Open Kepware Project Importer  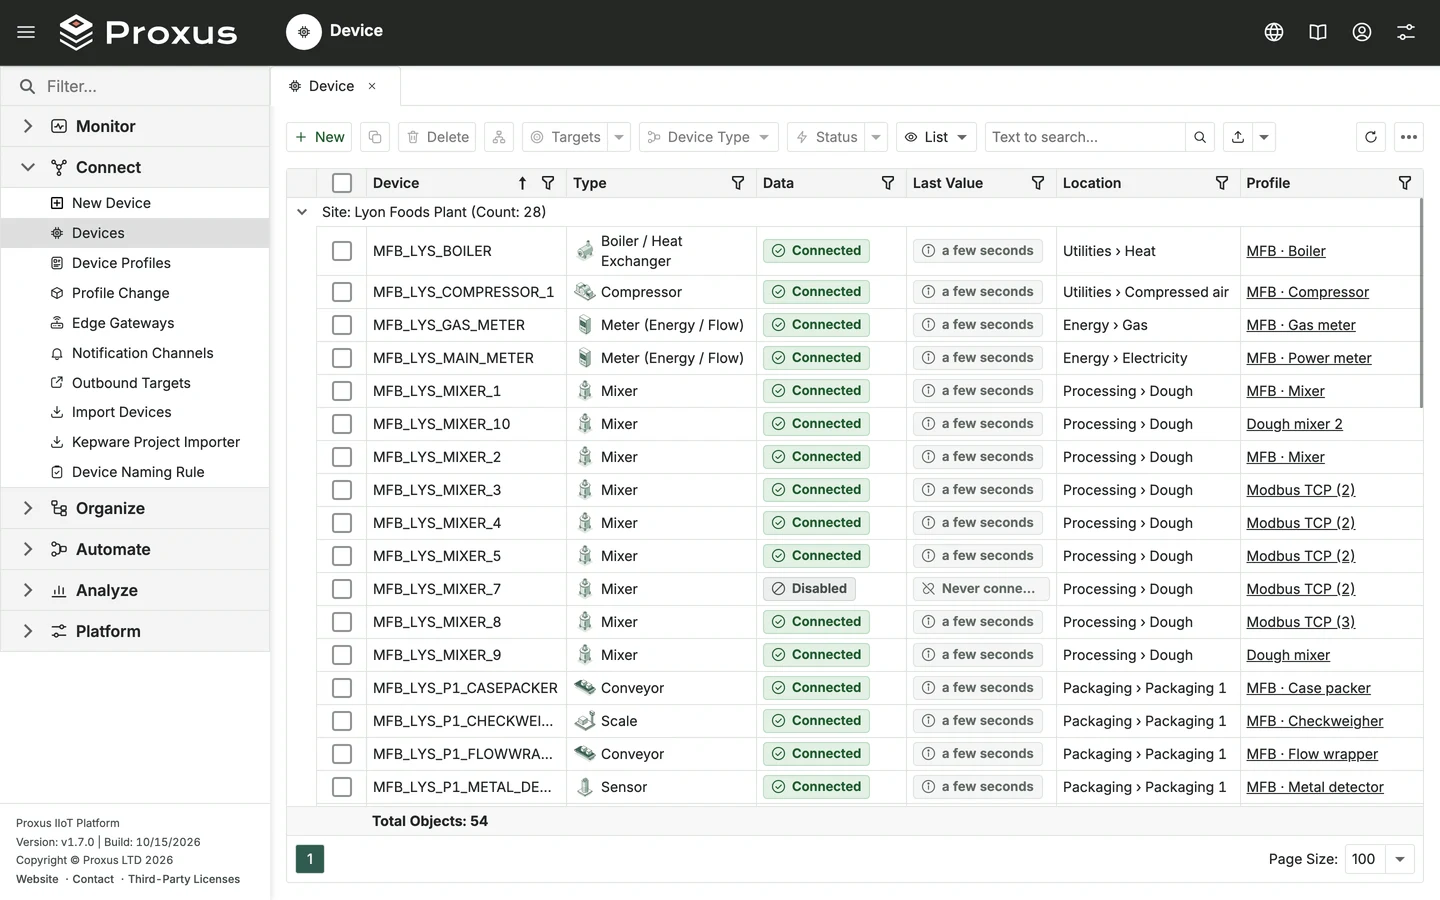(156, 442)
